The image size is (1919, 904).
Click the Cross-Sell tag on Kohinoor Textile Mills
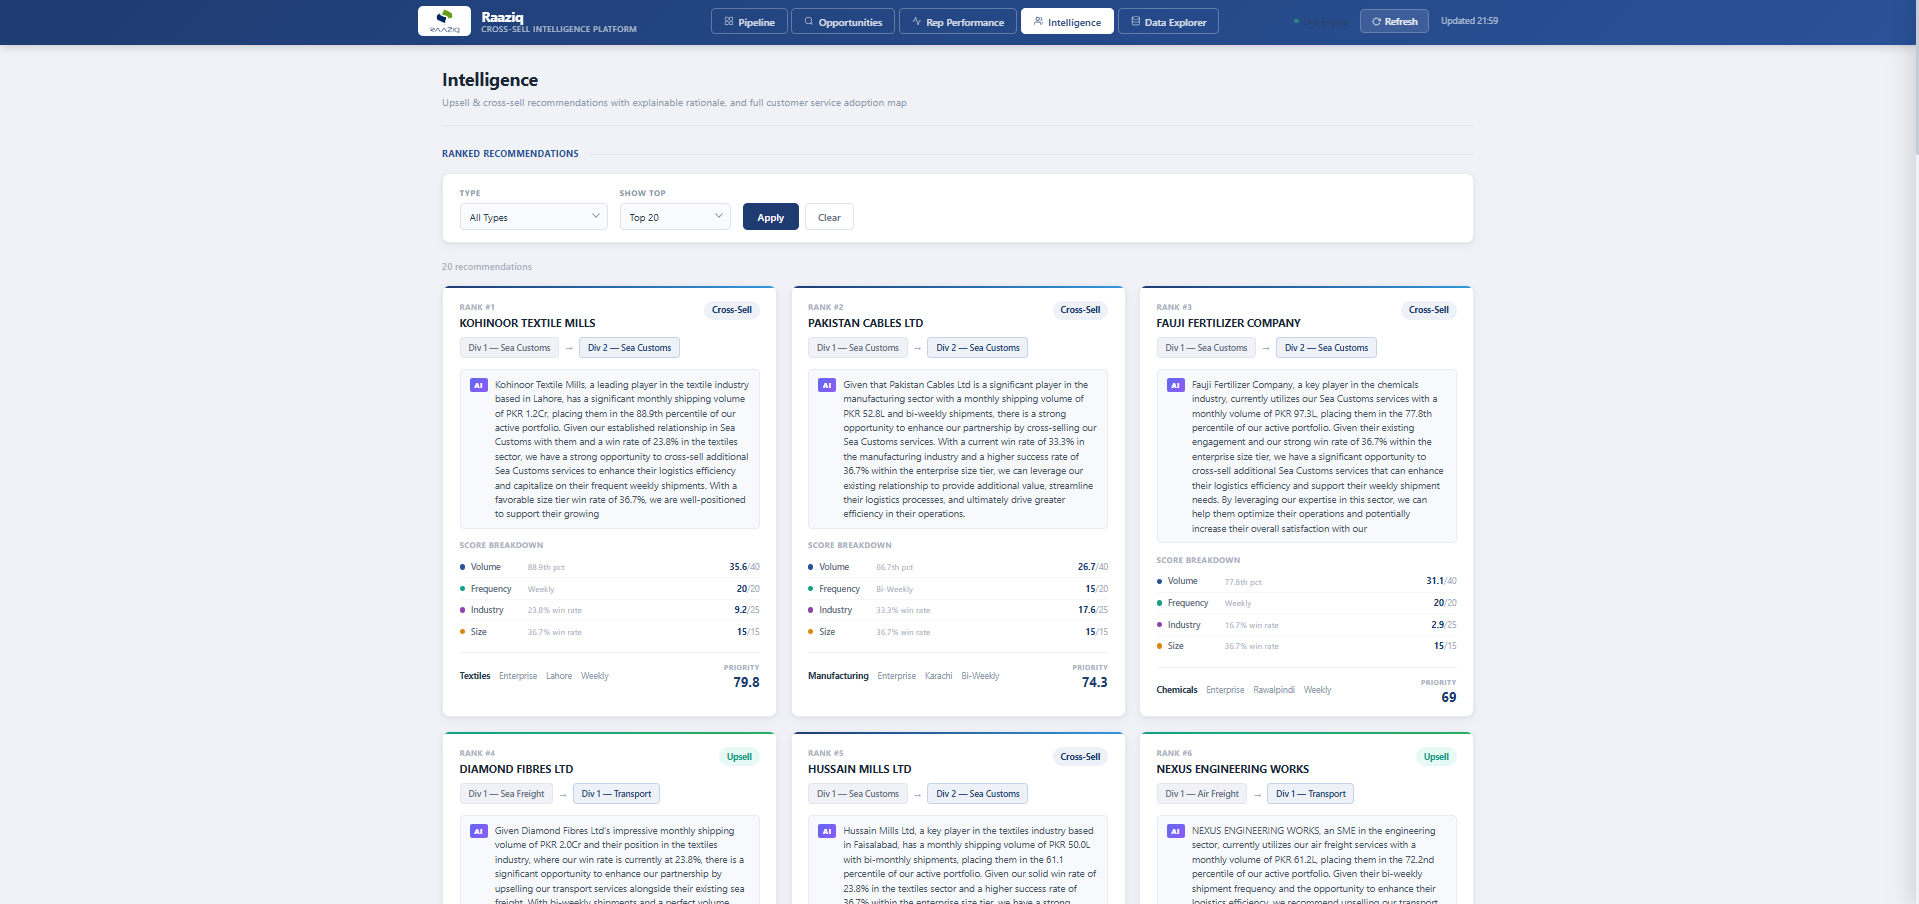point(732,310)
